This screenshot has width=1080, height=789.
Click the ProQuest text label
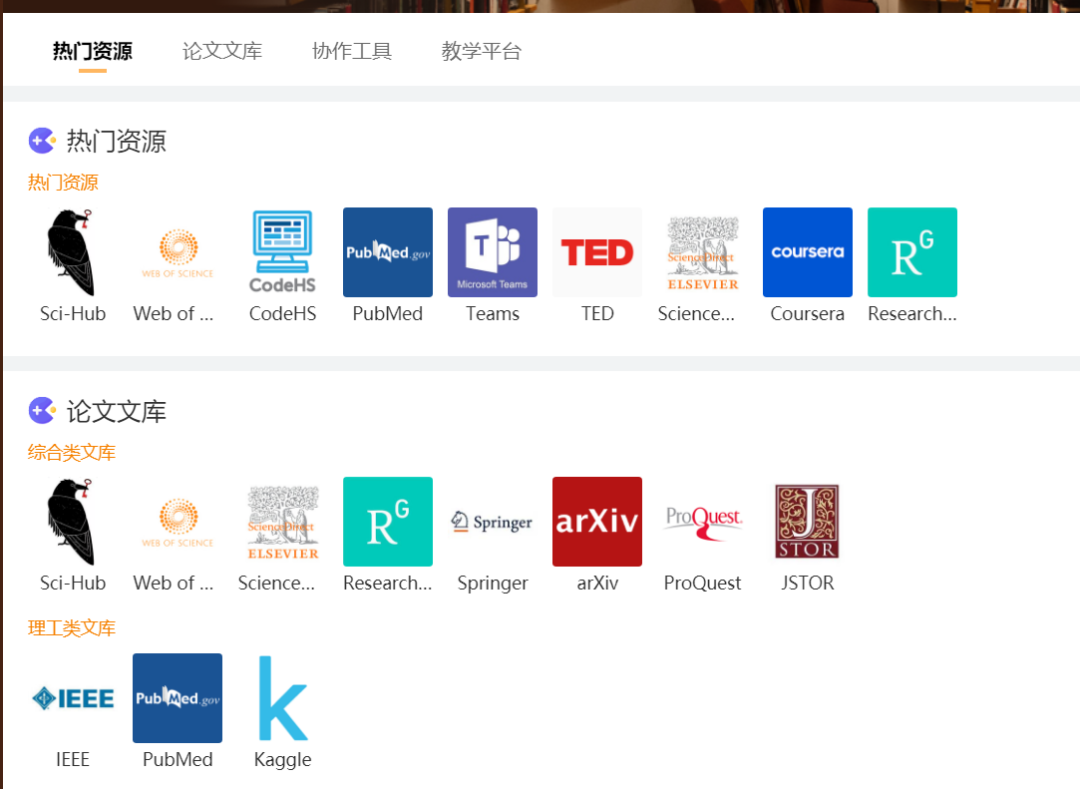703,583
